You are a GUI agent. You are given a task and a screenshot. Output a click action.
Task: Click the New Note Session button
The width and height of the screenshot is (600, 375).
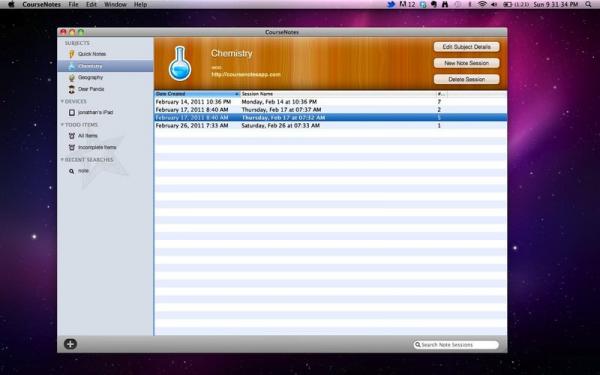[x=466, y=63]
